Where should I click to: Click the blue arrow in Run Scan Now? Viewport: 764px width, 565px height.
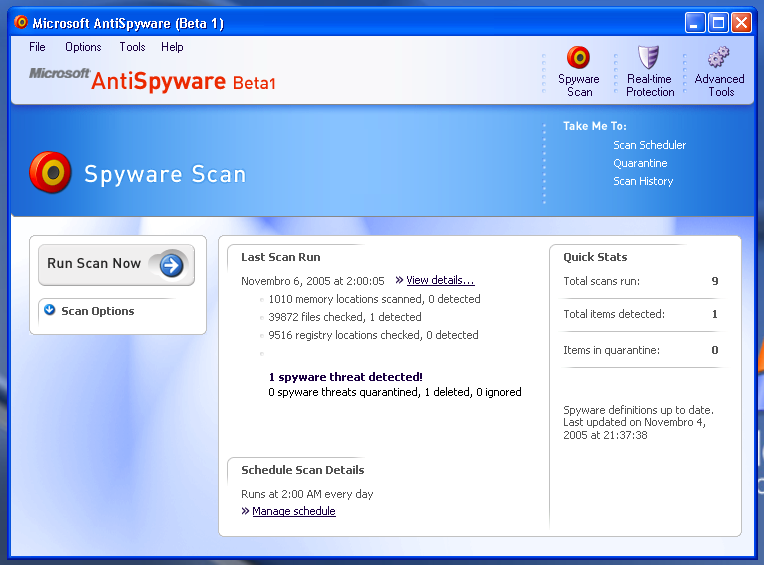[171, 265]
